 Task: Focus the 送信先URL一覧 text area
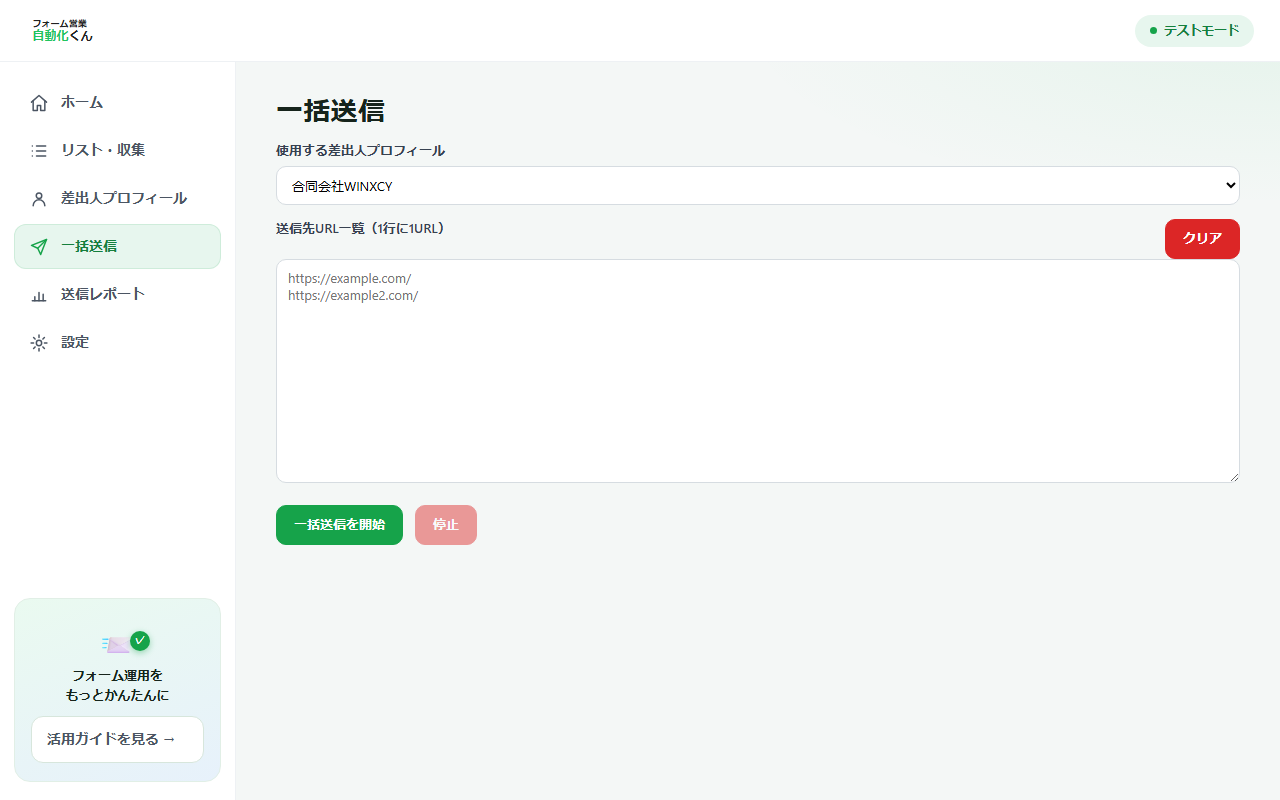pyautogui.click(x=758, y=371)
